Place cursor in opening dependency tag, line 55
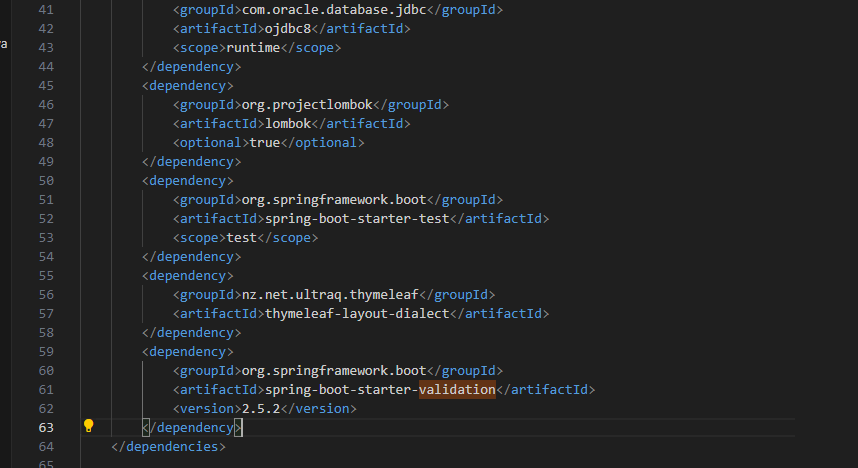 coord(188,276)
